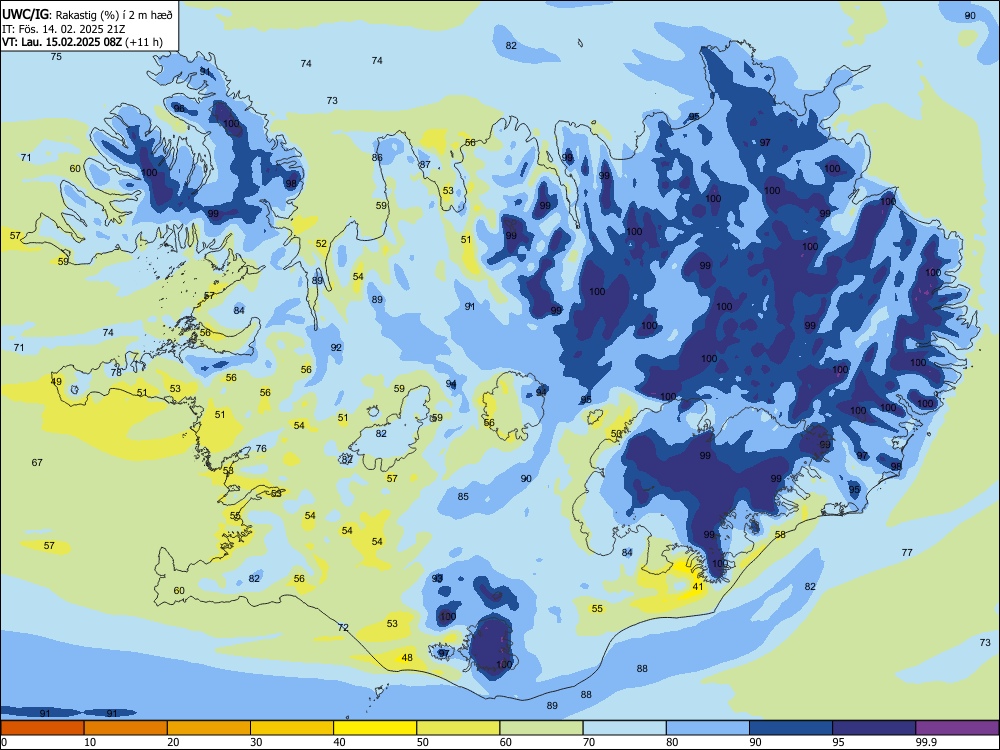Click the offshore value '67' in the west
Image resolution: width=1000 pixels, height=750 pixels.
pyautogui.click(x=37, y=462)
